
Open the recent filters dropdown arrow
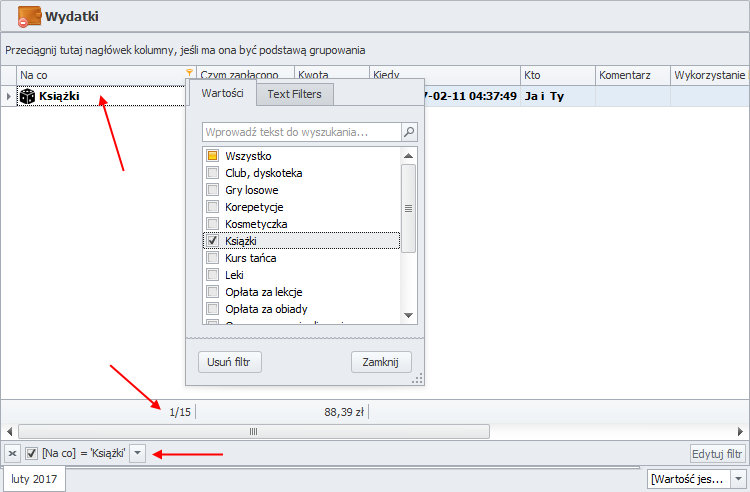point(138,454)
